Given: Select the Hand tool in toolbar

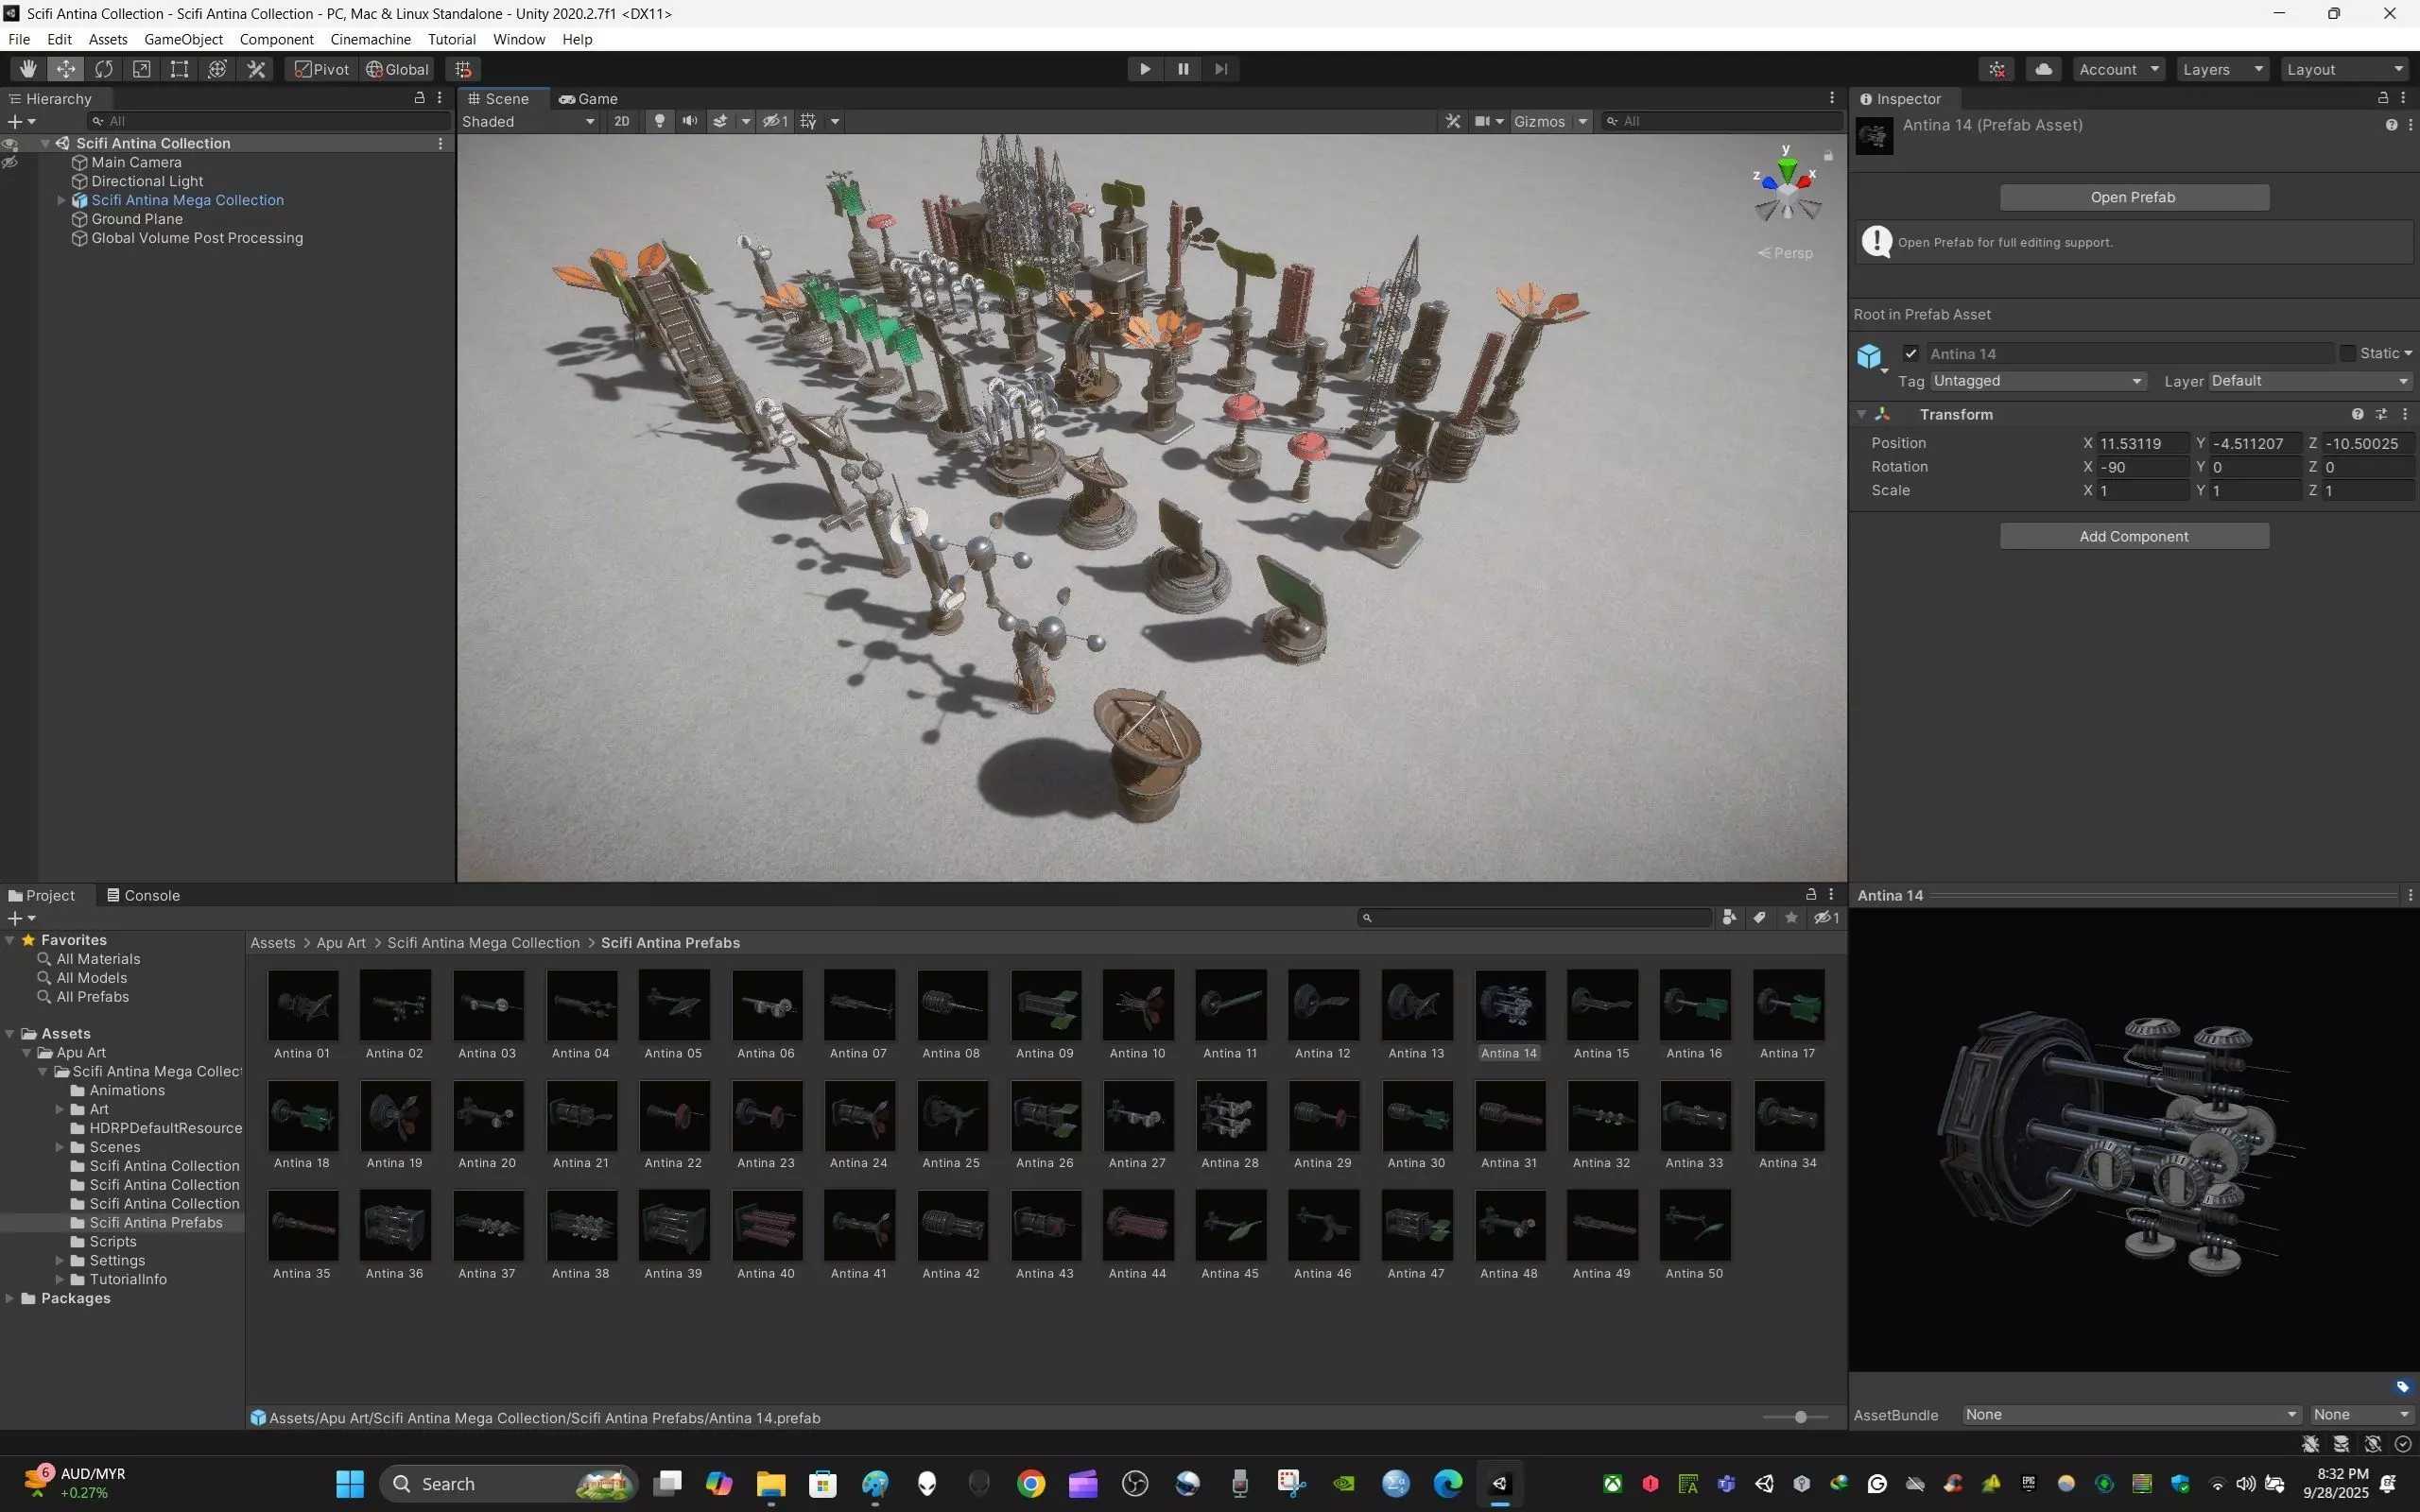Looking at the screenshot, I should point(27,69).
